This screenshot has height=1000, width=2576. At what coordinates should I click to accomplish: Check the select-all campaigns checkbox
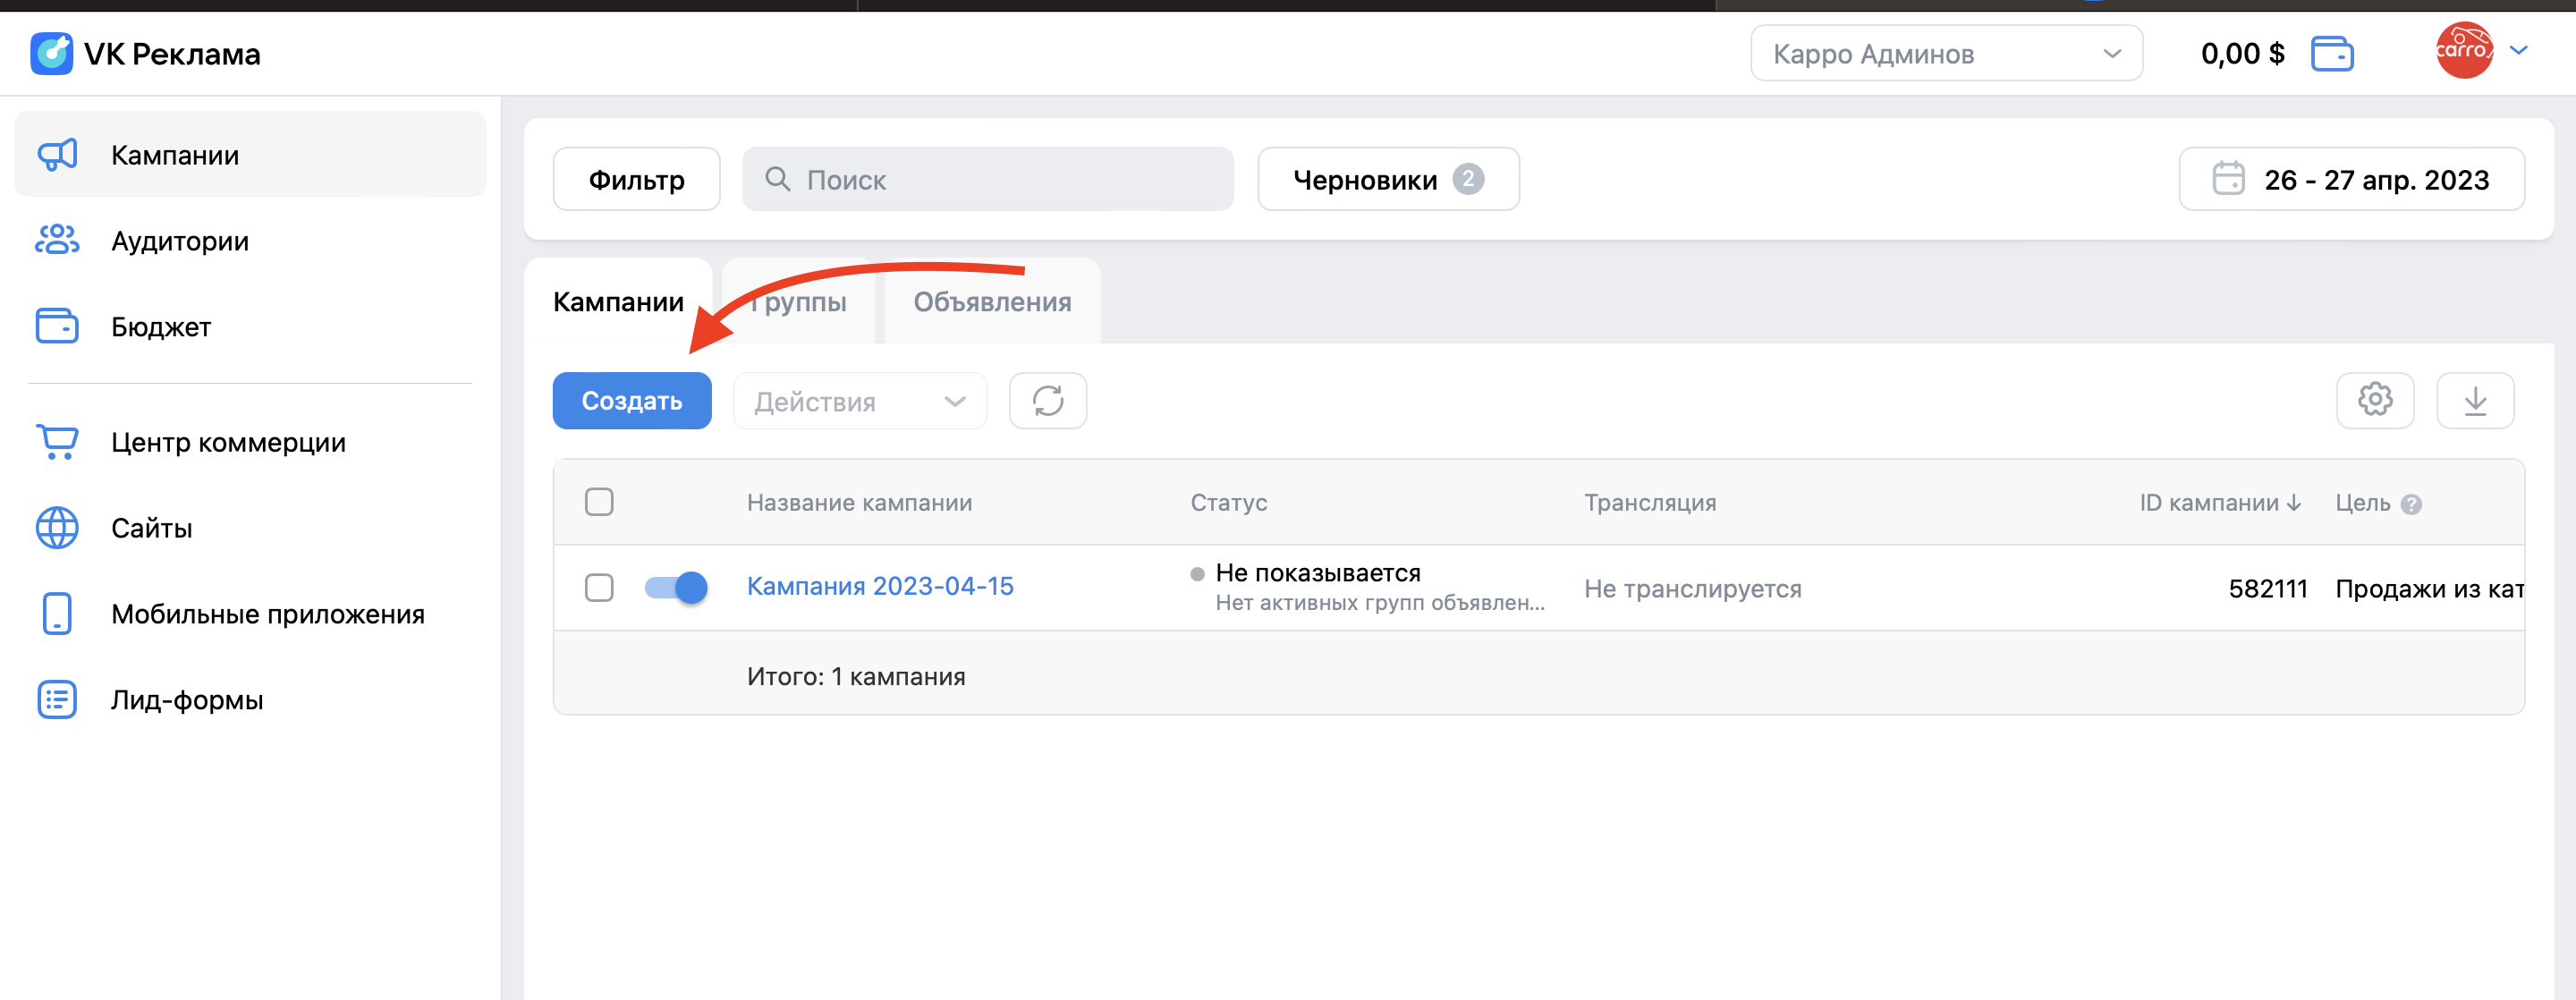(x=600, y=503)
